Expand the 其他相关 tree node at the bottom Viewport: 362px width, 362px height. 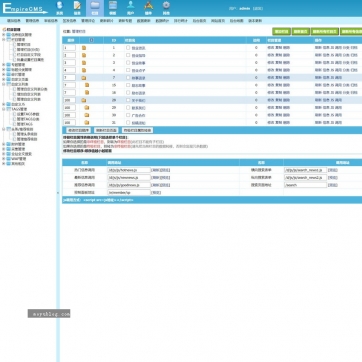coord(4,164)
